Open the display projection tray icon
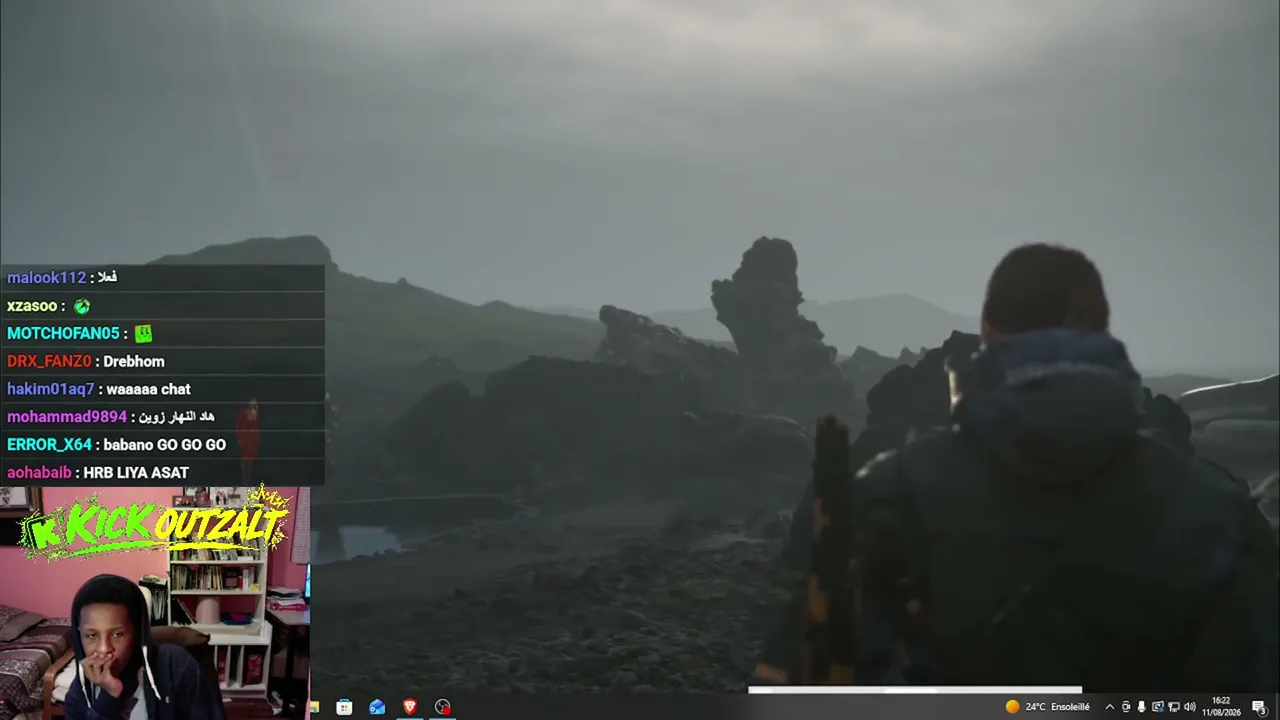This screenshot has height=720, width=1280. click(1158, 707)
